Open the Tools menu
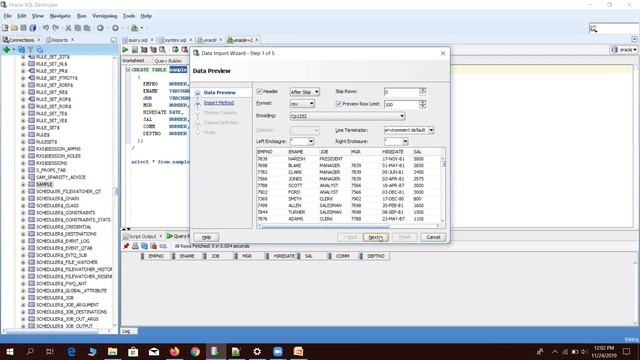 129,16
